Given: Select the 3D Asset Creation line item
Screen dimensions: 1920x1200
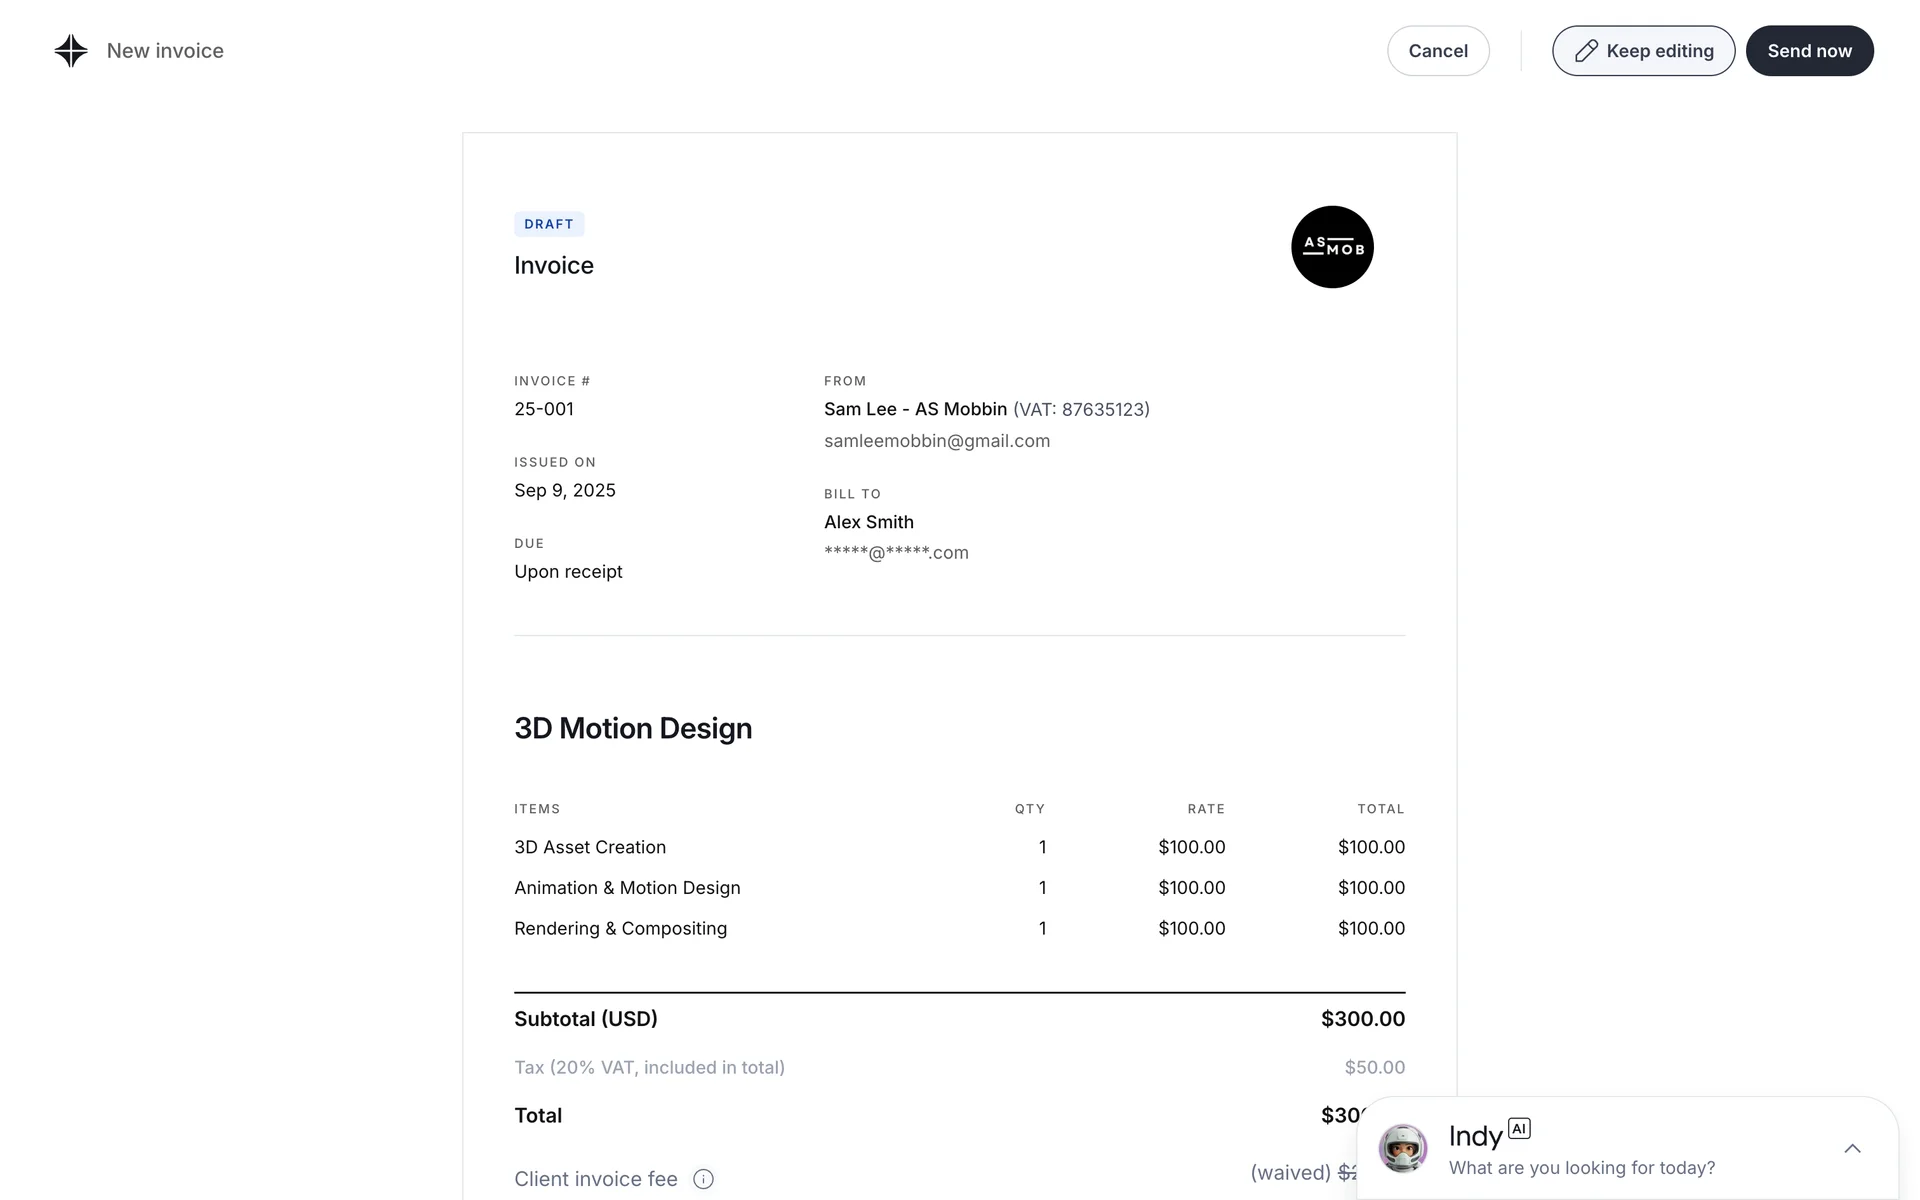Looking at the screenshot, I should [x=590, y=847].
